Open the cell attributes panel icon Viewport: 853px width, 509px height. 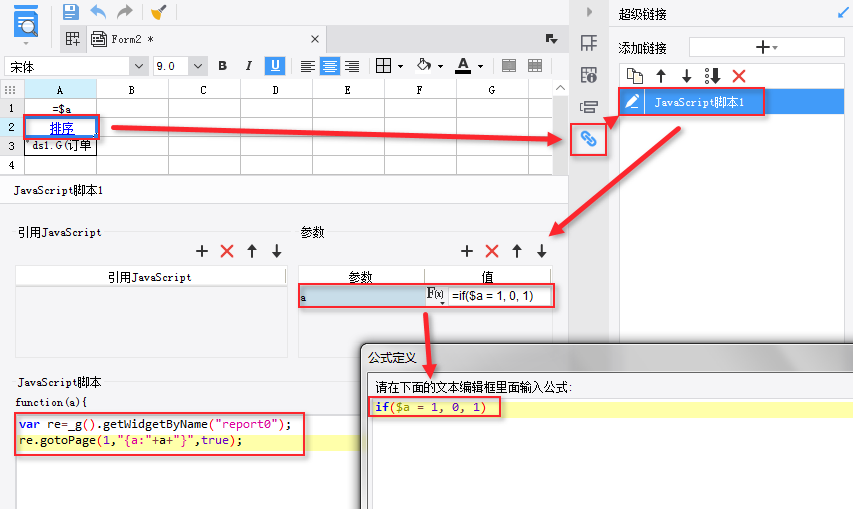click(x=589, y=42)
